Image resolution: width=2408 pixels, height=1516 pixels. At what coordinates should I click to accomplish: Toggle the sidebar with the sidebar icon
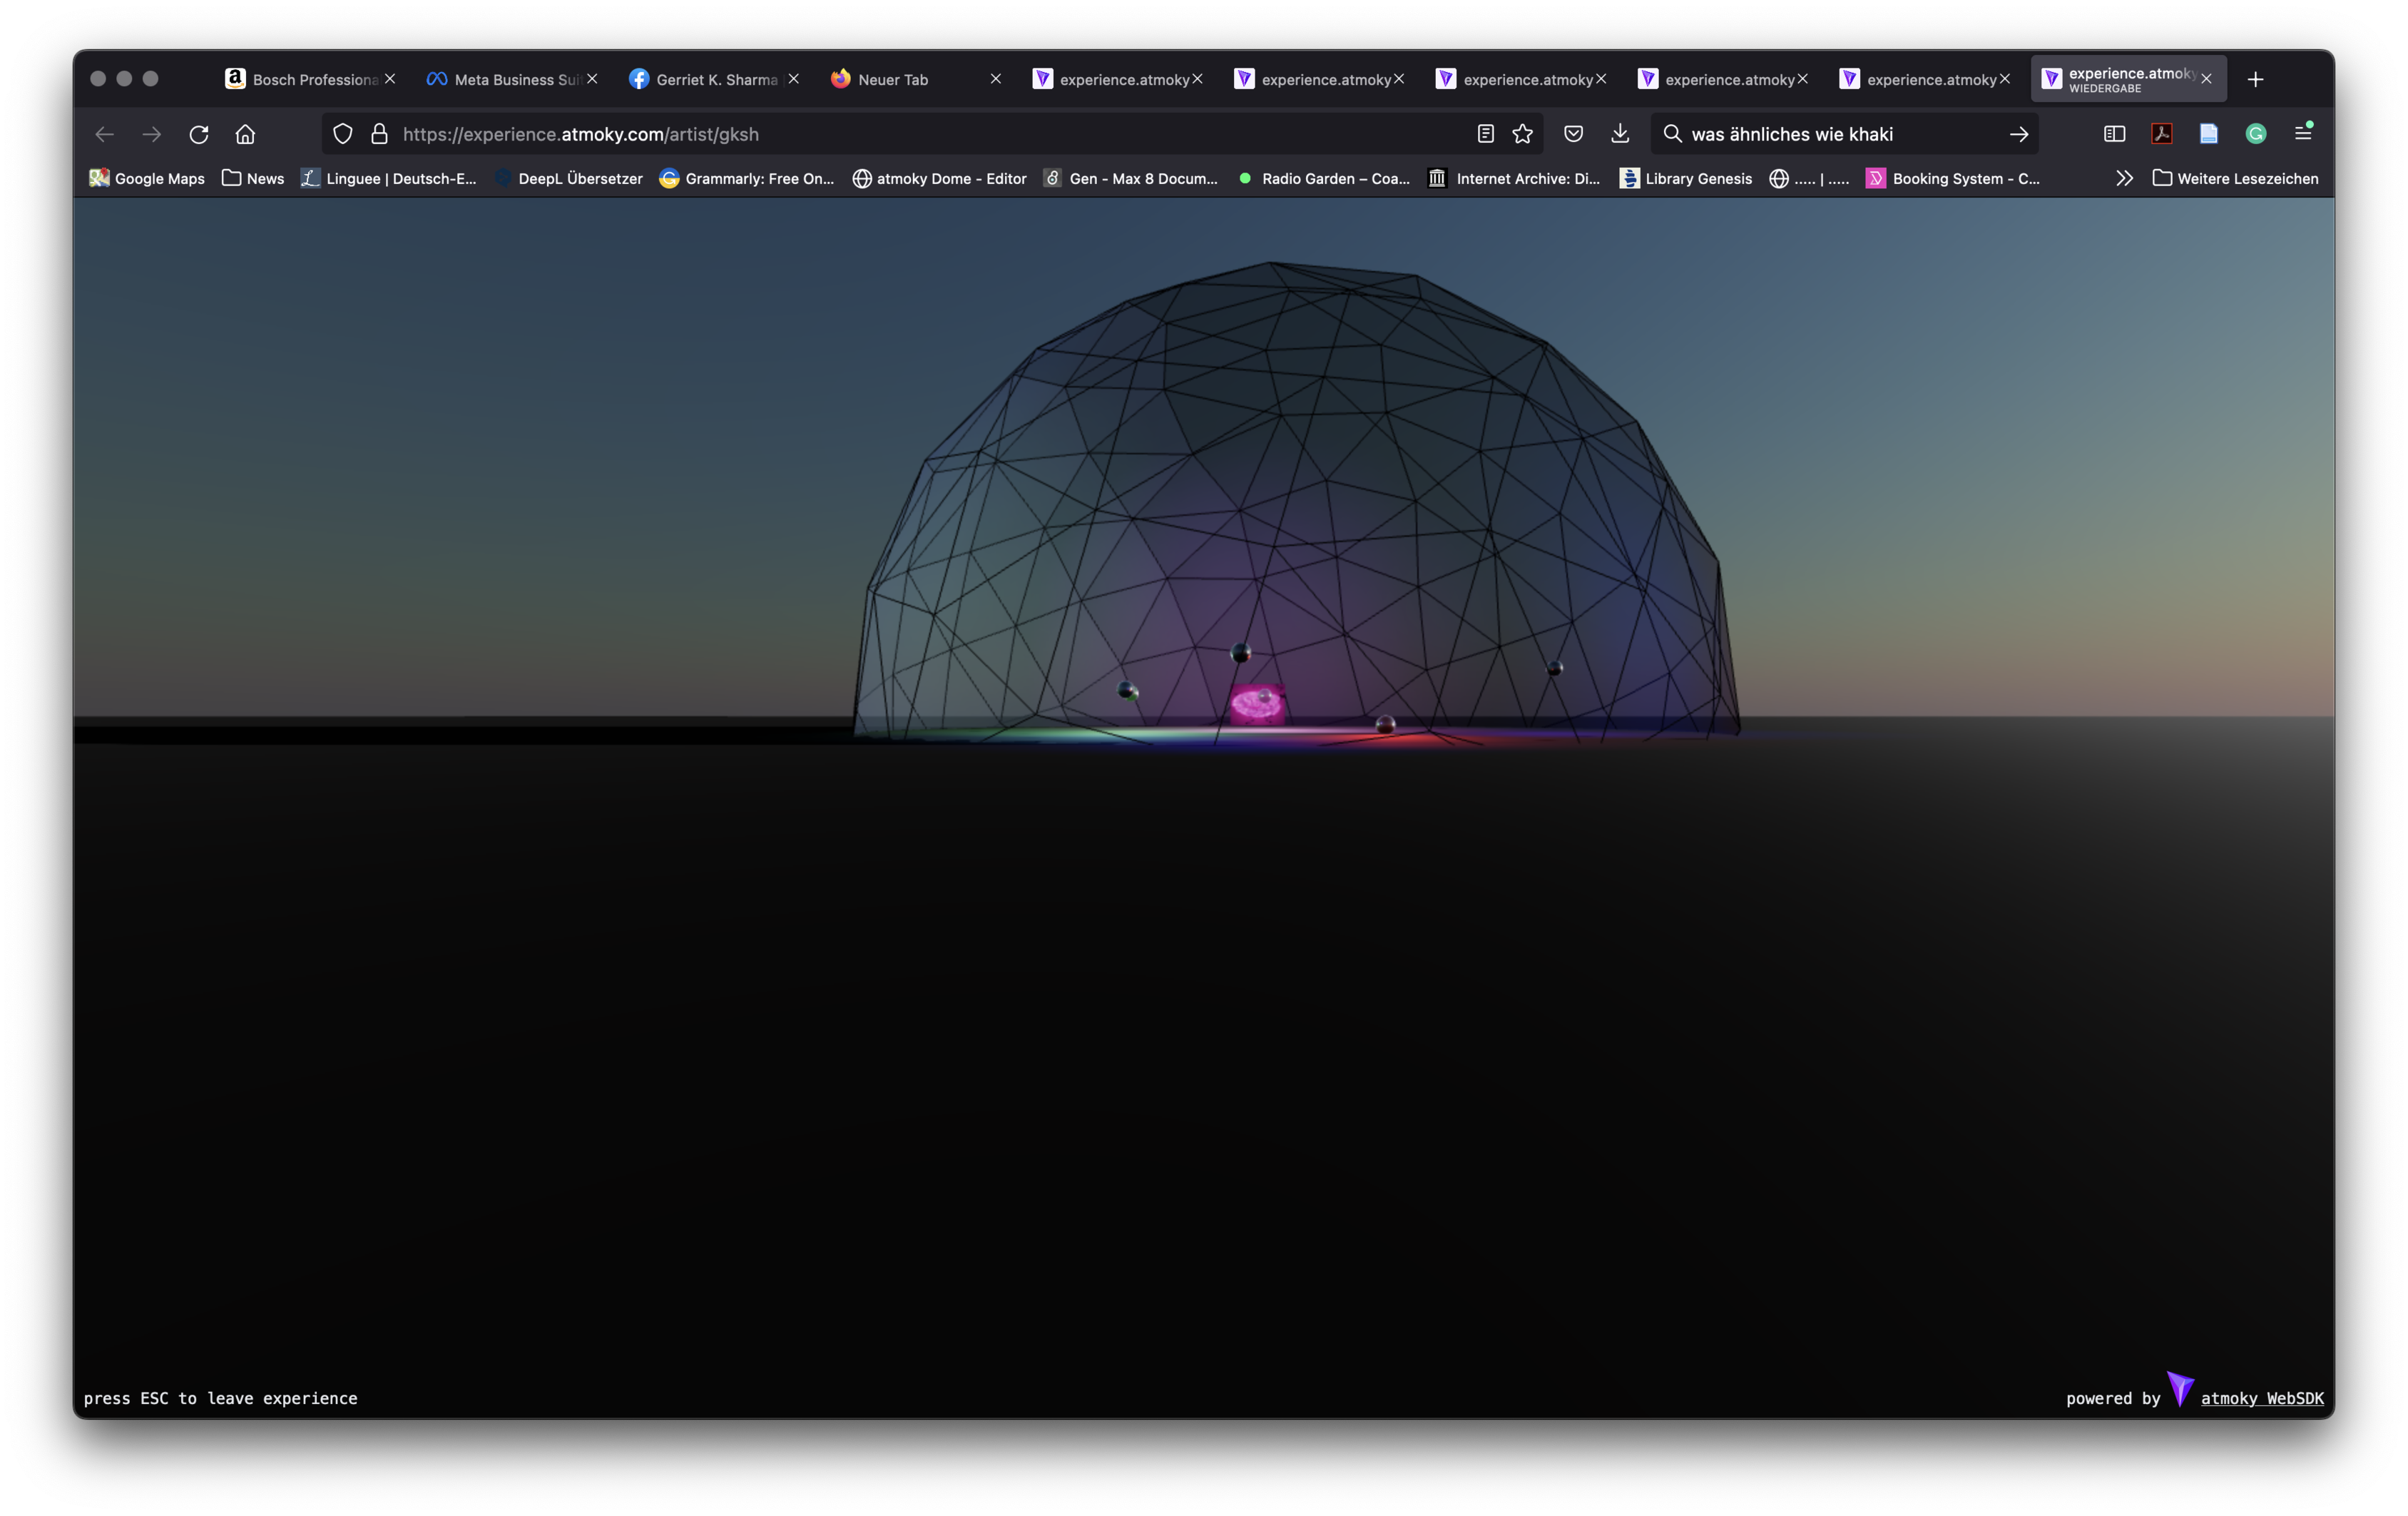coord(2114,134)
